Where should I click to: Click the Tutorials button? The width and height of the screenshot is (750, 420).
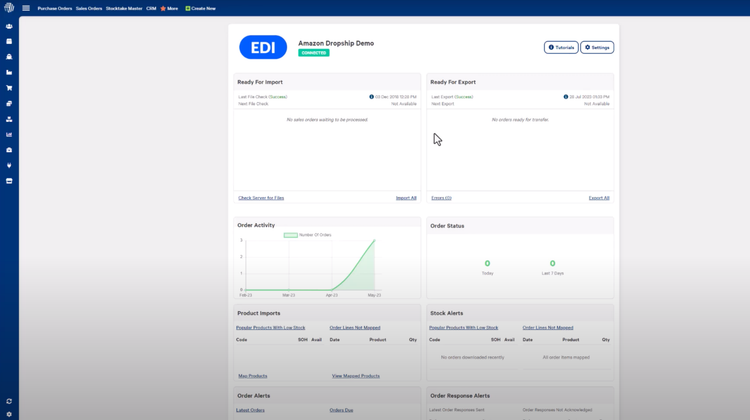[561, 47]
